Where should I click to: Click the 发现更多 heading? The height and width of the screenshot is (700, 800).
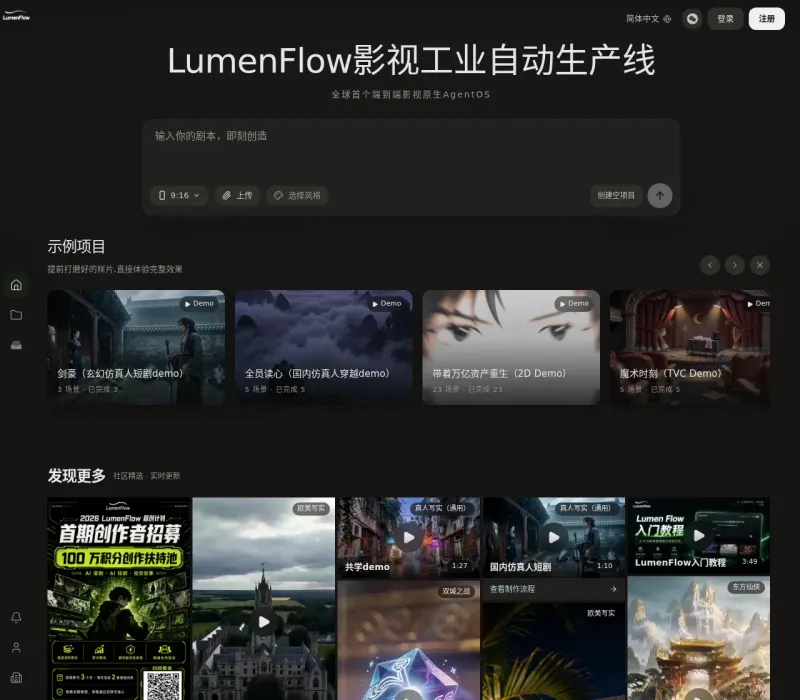(77, 476)
